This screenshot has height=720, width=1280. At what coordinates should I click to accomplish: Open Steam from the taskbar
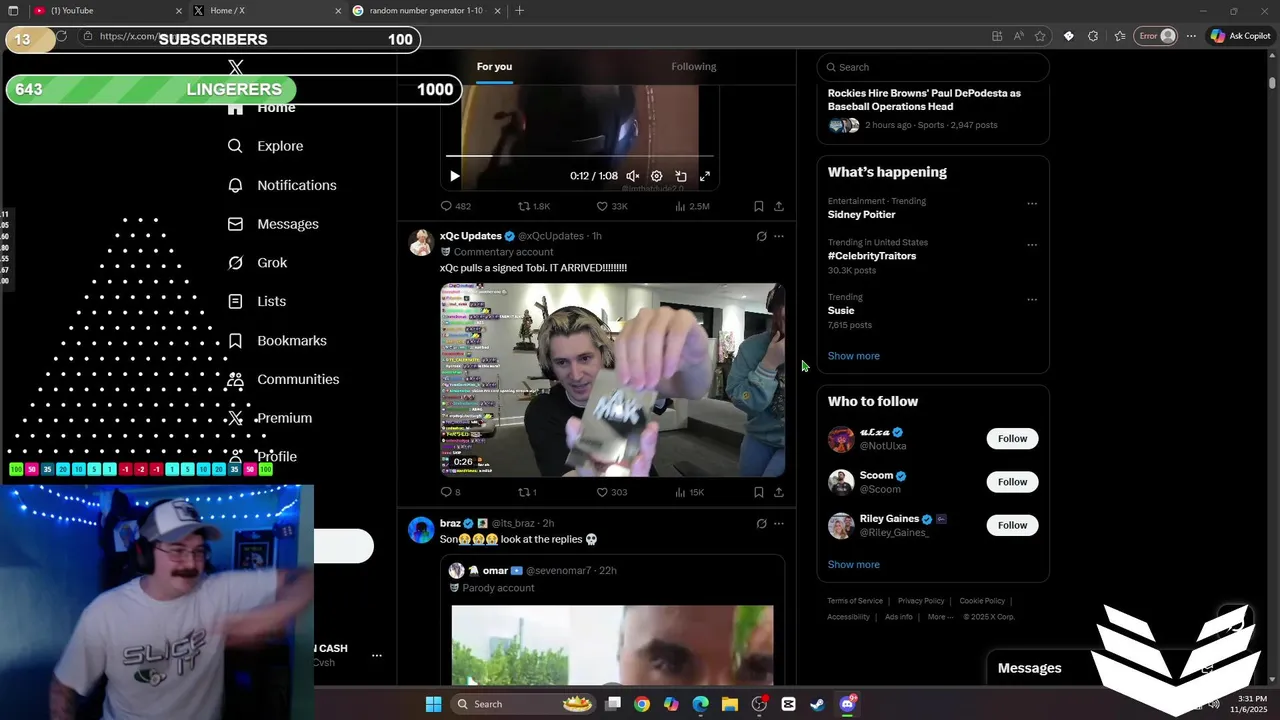click(x=818, y=704)
